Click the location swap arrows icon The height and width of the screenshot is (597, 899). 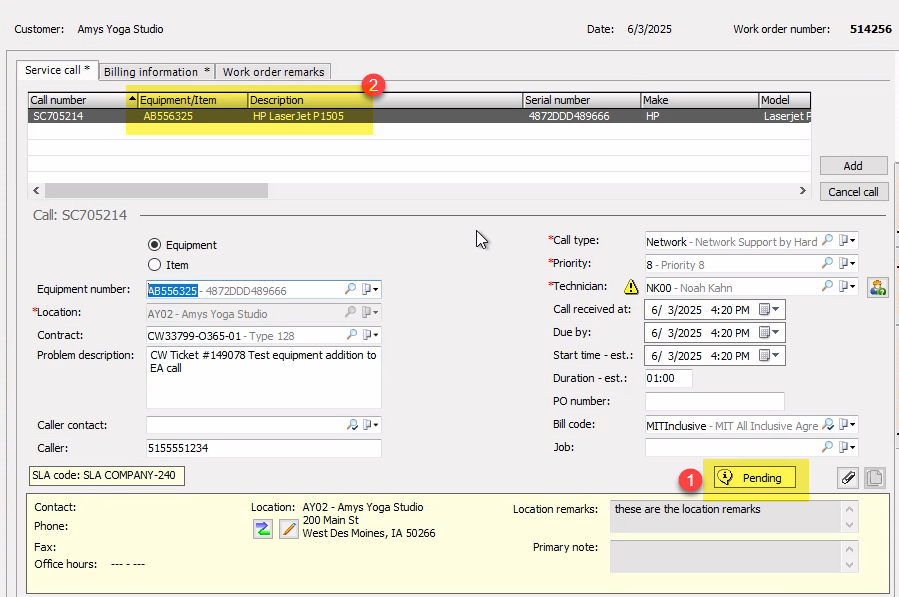(263, 529)
